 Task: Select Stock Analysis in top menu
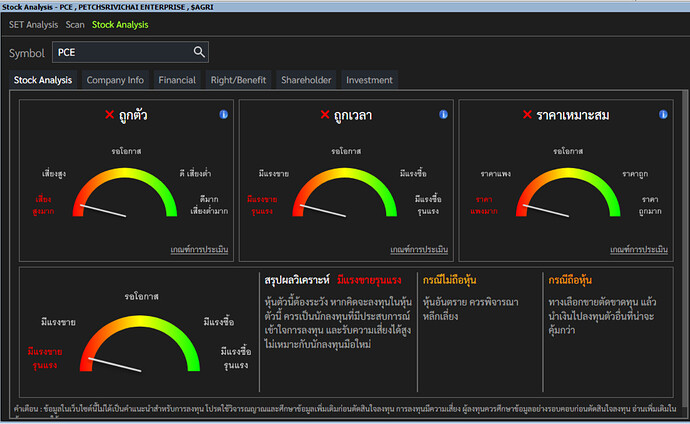pyautogui.click(x=120, y=25)
